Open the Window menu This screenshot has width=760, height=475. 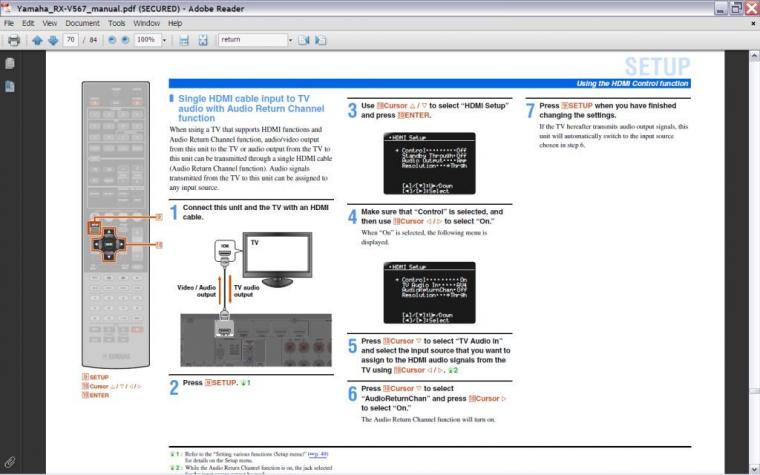tap(146, 23)
